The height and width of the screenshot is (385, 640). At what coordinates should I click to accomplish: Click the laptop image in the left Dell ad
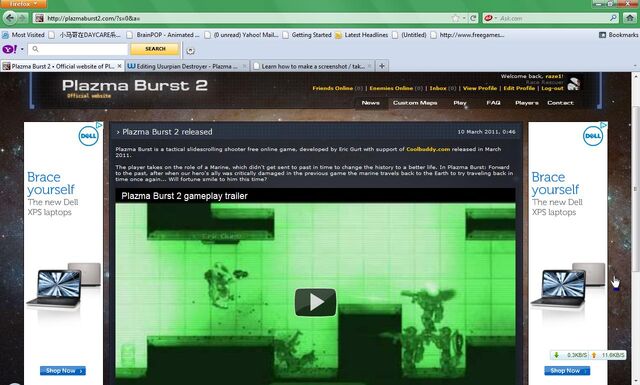click(63, 285)
